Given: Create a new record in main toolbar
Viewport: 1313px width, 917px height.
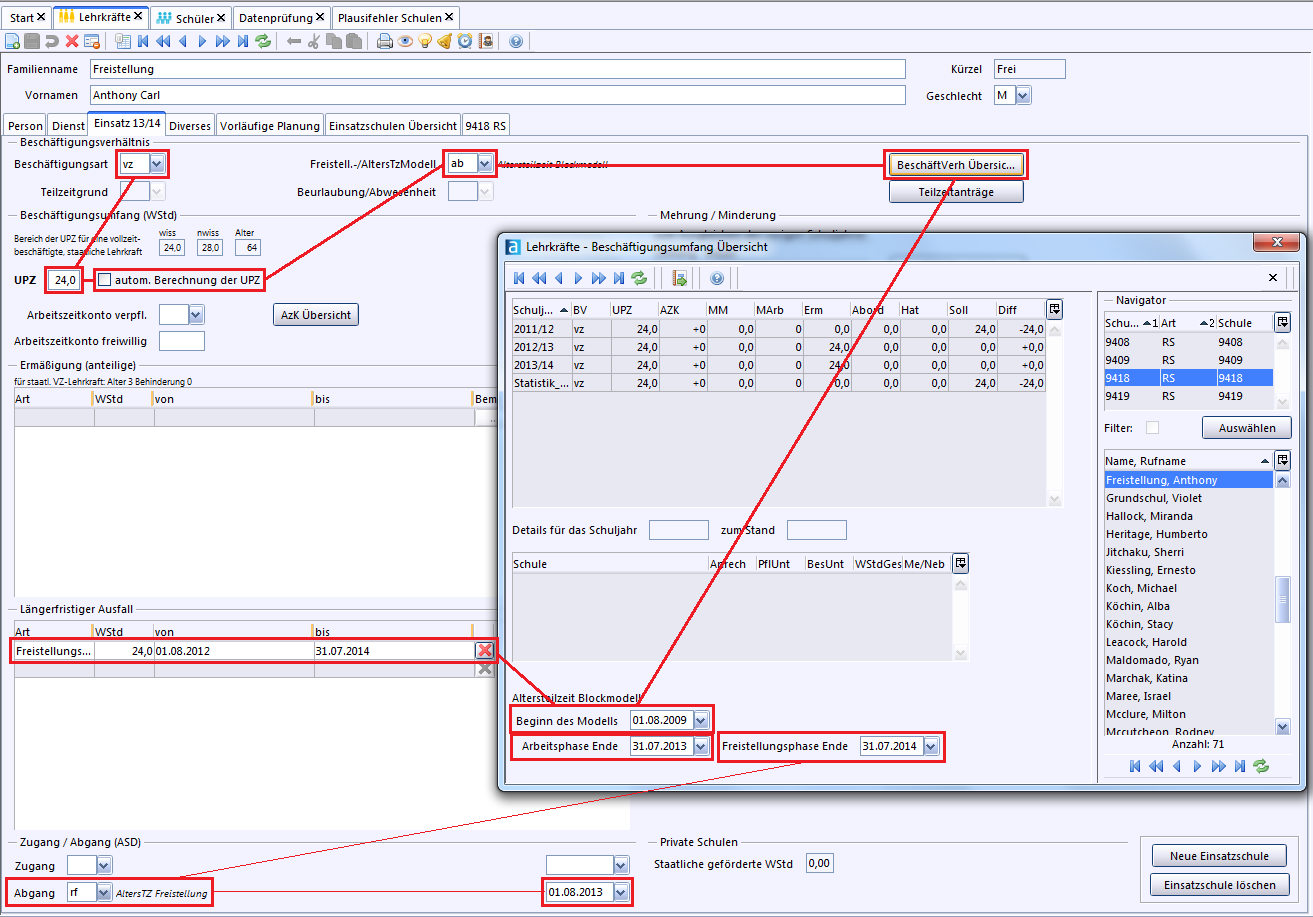Looking at the screenshot, I should 12,41.
